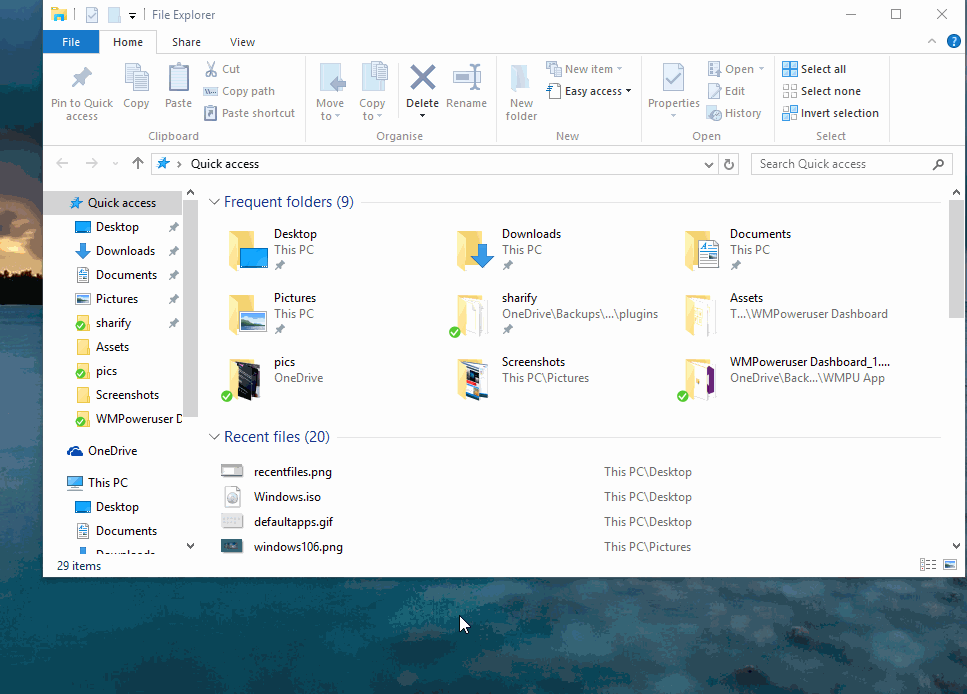
Task: Click Pin to Quick access icon
Action: click(82, 78)
